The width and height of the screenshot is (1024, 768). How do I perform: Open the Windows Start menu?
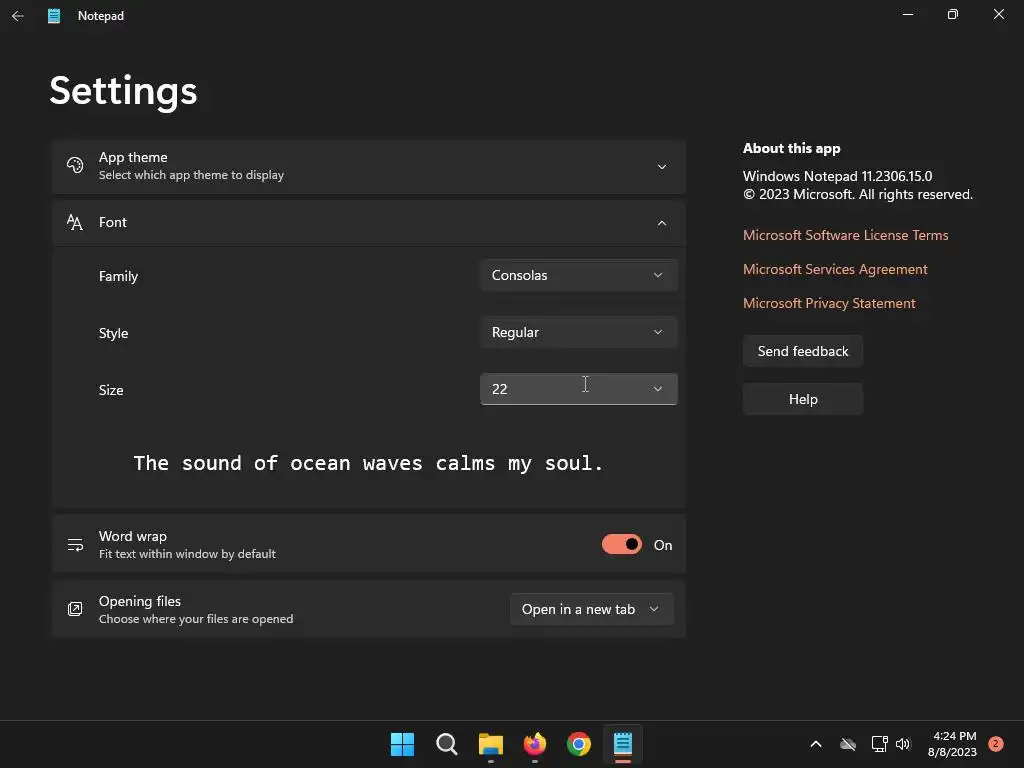click(402, 744)
